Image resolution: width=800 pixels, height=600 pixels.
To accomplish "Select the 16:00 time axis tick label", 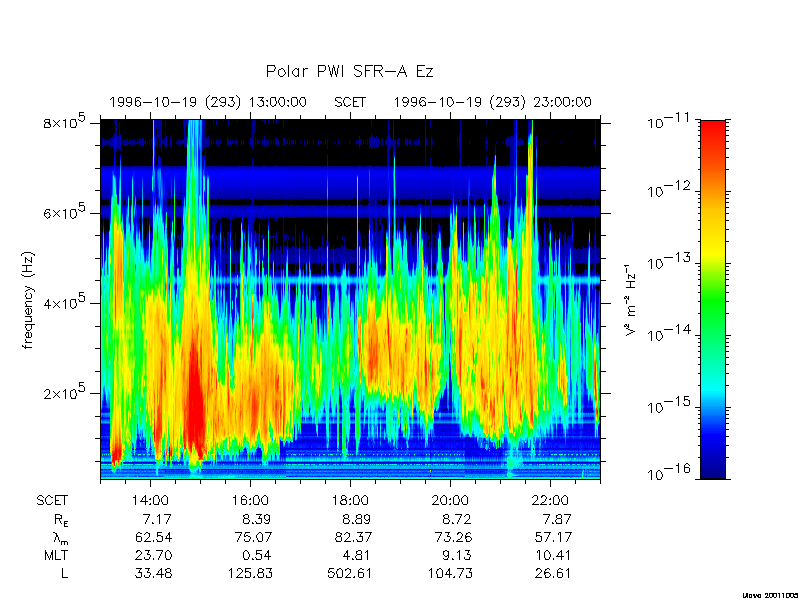I will [x=250, y=500].
